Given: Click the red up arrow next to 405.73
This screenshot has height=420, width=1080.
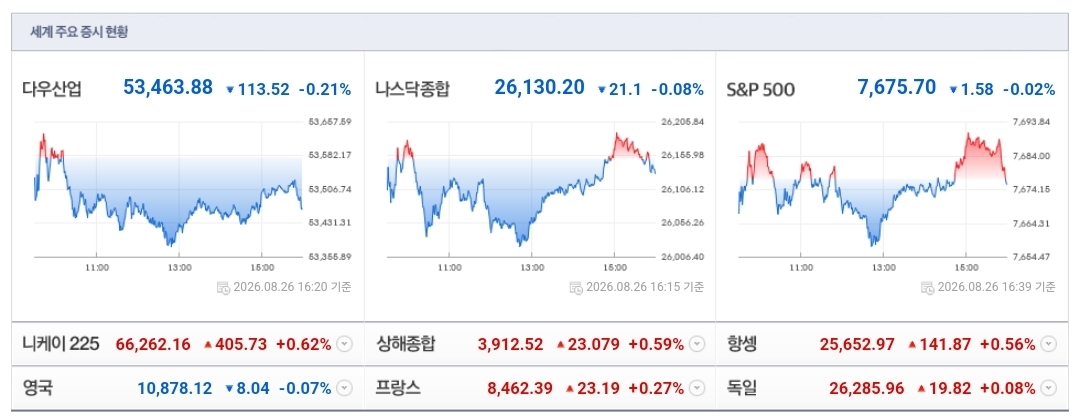Looking at the screenshot, I should point(208,344).
